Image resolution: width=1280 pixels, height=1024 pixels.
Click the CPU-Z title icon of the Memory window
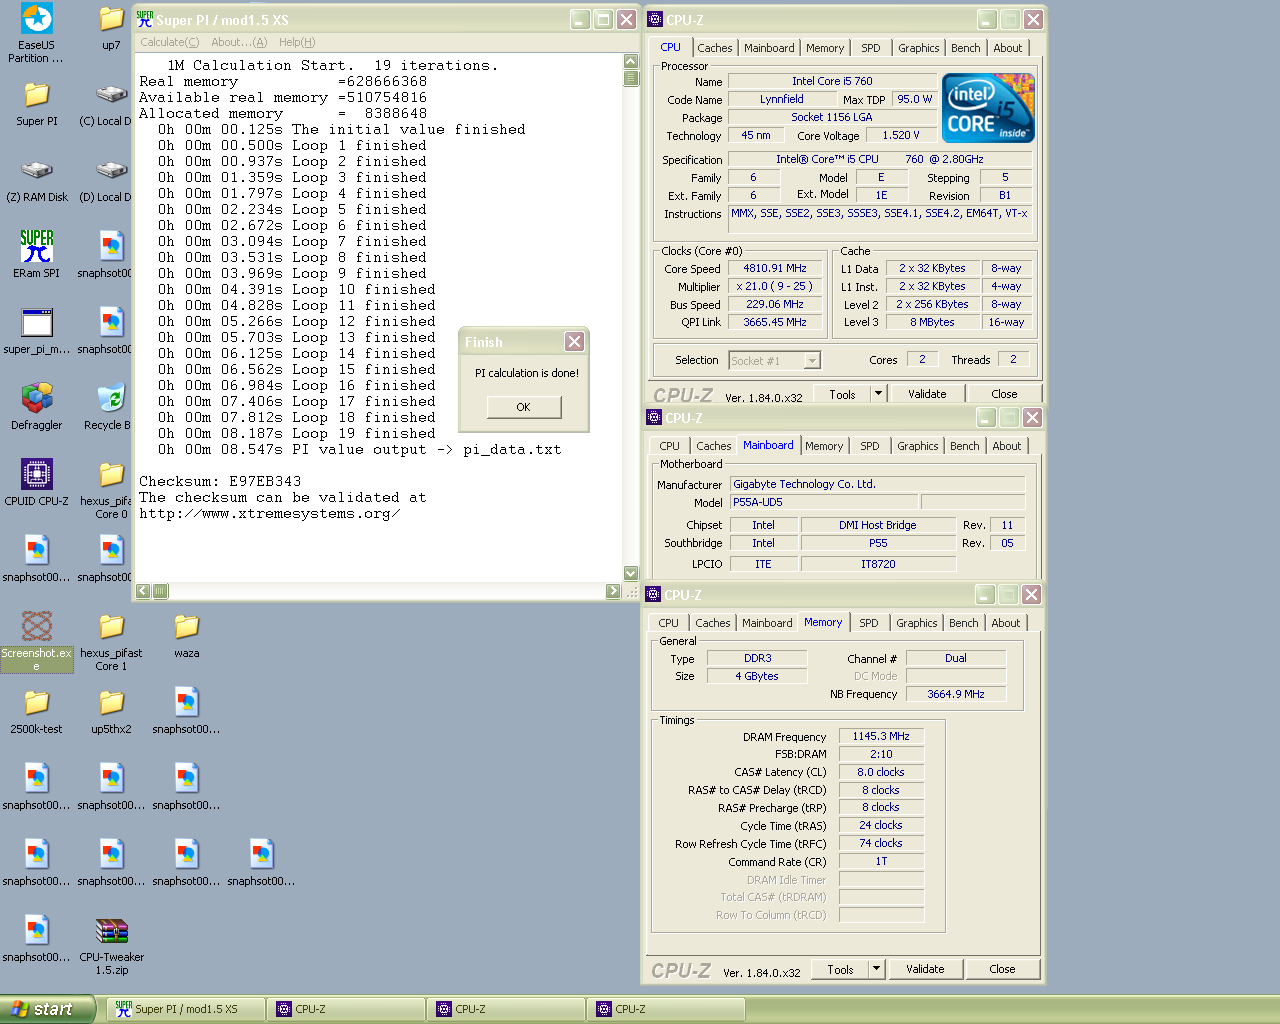click(x=653, y=595)
